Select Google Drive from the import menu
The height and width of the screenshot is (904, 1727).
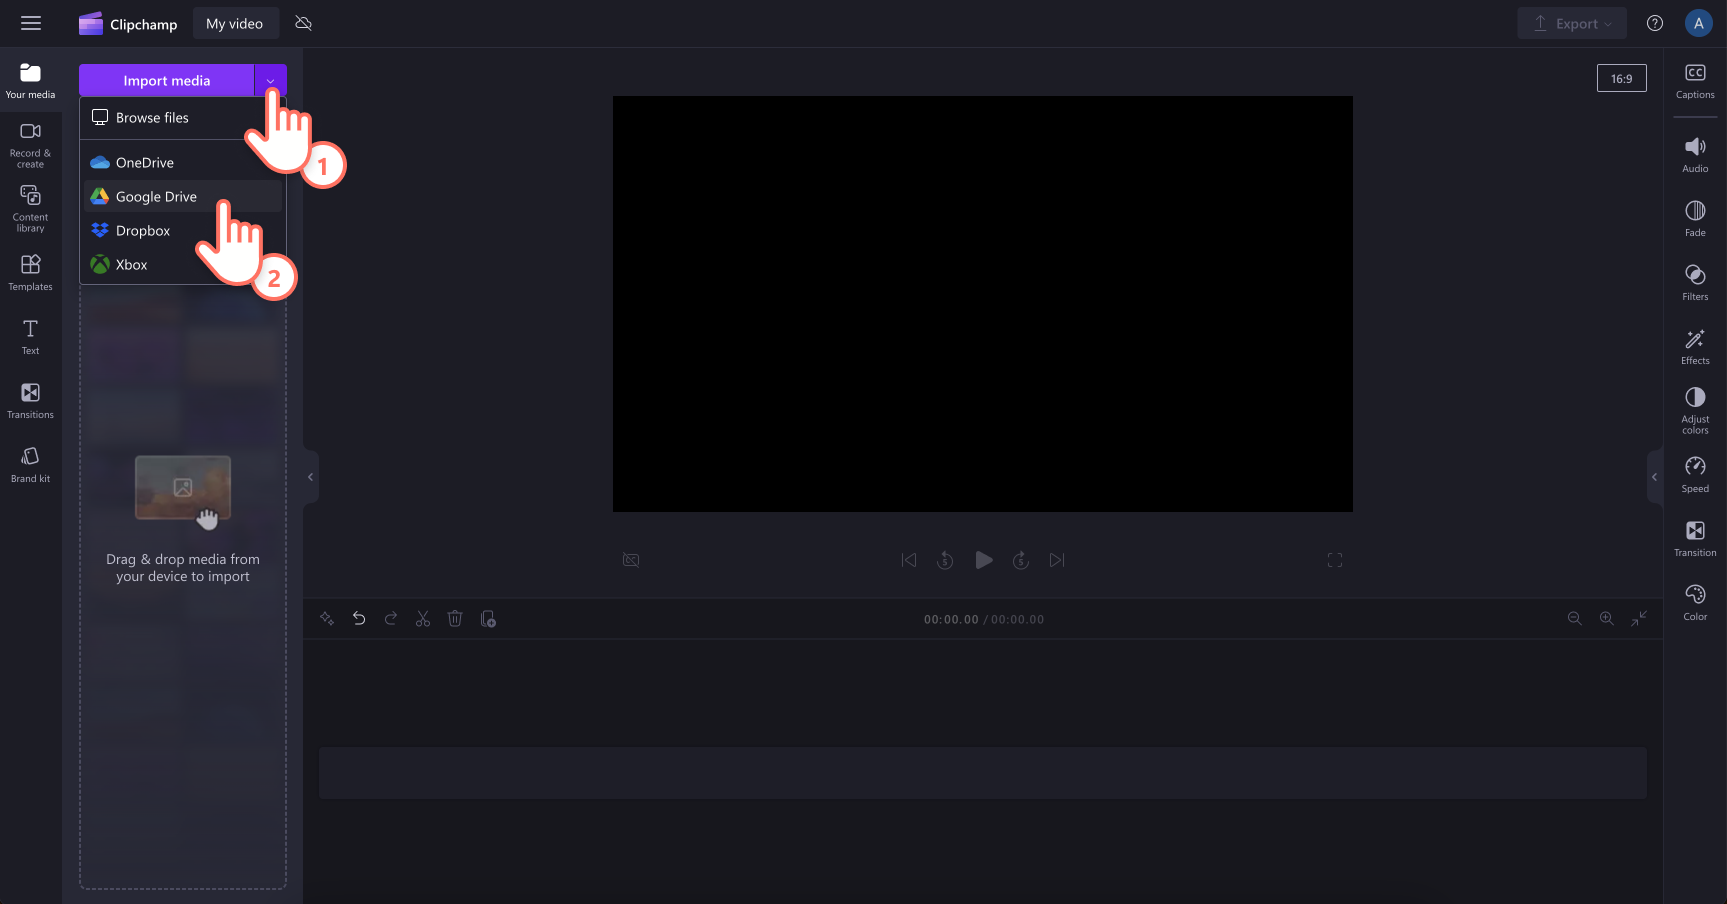point(156,196)
